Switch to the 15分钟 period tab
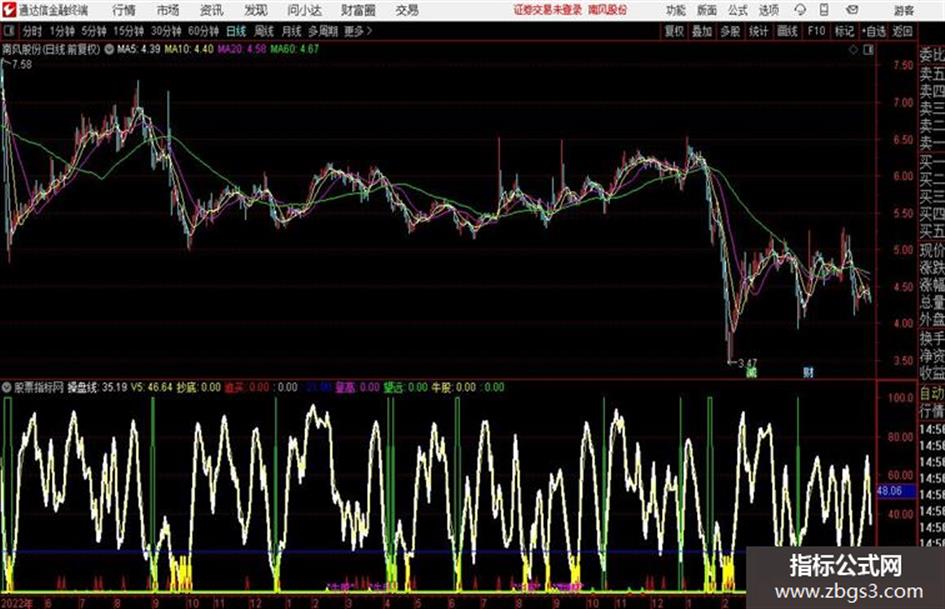 click(x=129, y=31)
